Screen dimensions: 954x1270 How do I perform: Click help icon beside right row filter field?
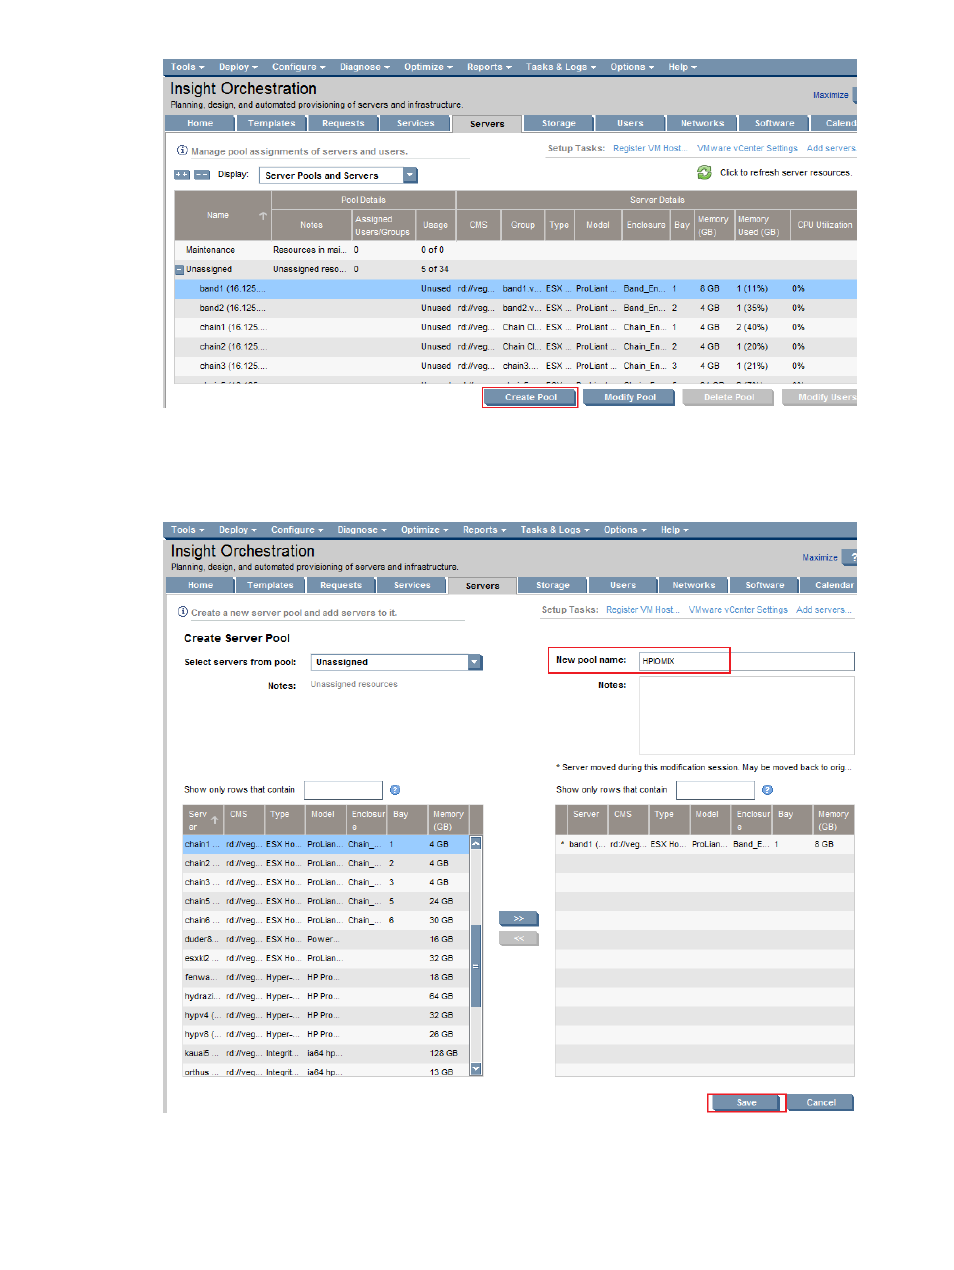[767, 790]
